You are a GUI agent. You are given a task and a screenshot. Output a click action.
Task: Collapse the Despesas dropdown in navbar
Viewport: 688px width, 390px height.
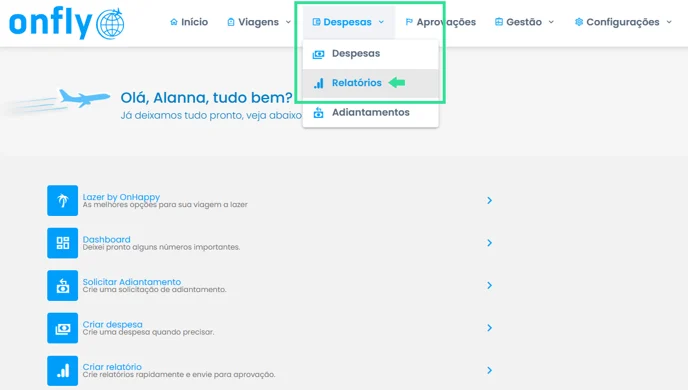point(348,22)
